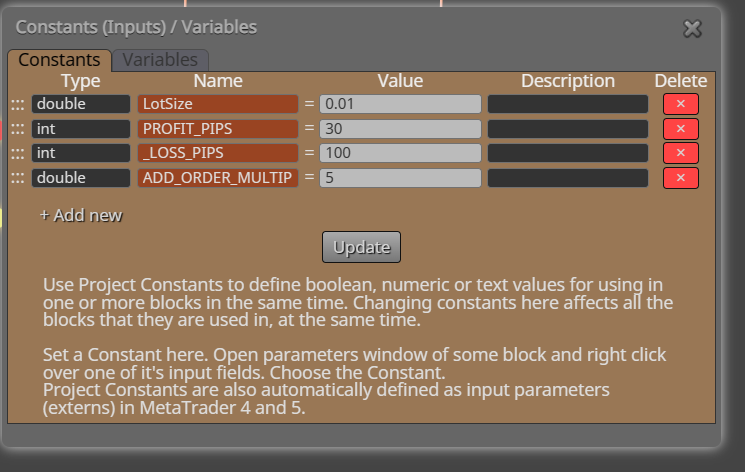Edit the ADD_ORDER_MULTIP name field
This screenshot has height=472, width=745.
[x=218, y=178]
